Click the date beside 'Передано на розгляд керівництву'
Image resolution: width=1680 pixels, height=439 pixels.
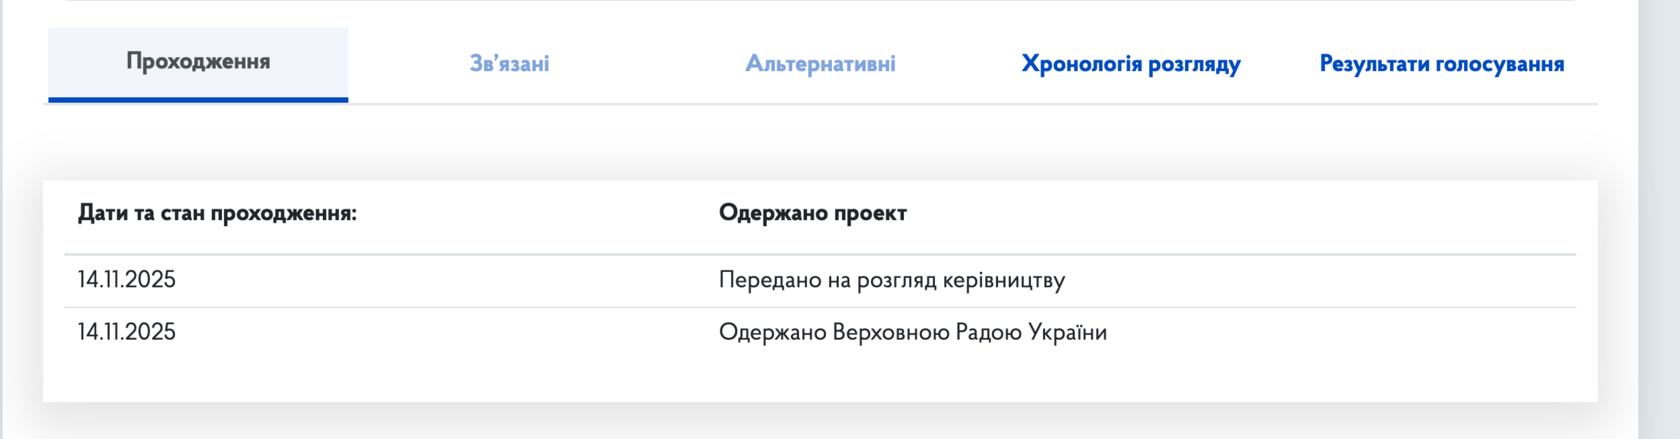pos(127,280)
